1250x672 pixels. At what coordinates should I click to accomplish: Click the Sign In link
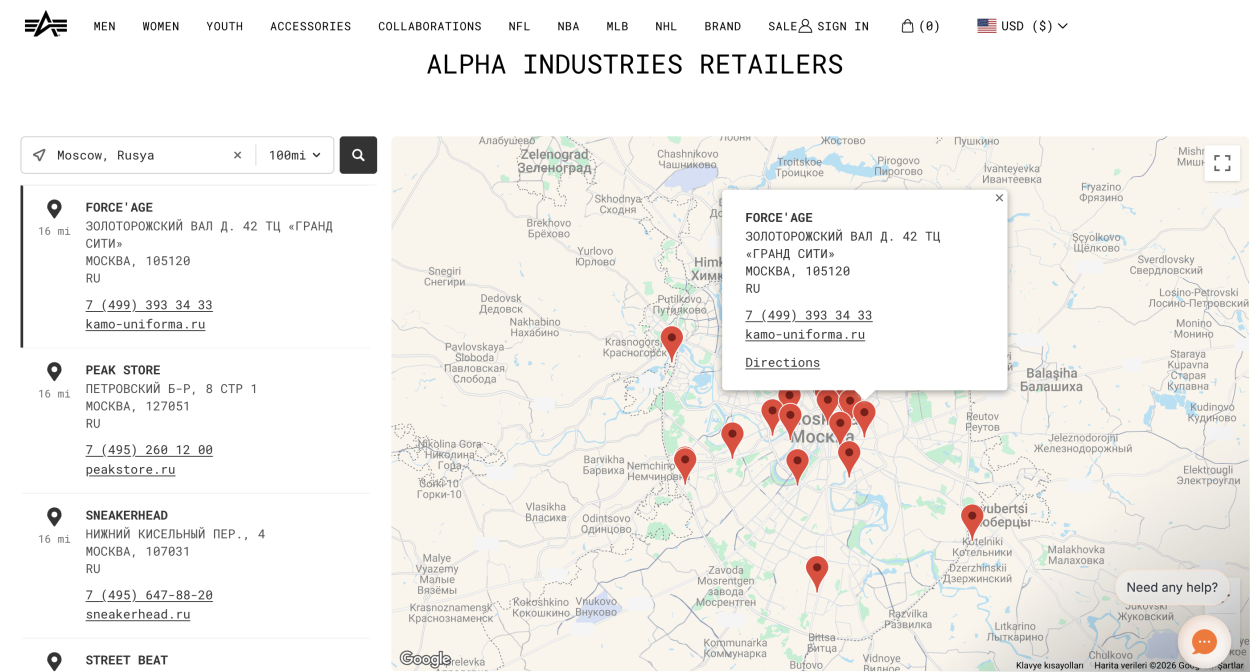click(x=843, y=26)
